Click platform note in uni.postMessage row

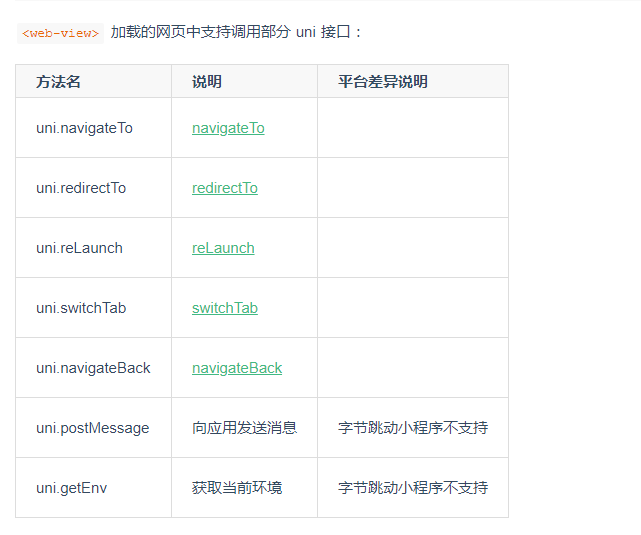413,428
